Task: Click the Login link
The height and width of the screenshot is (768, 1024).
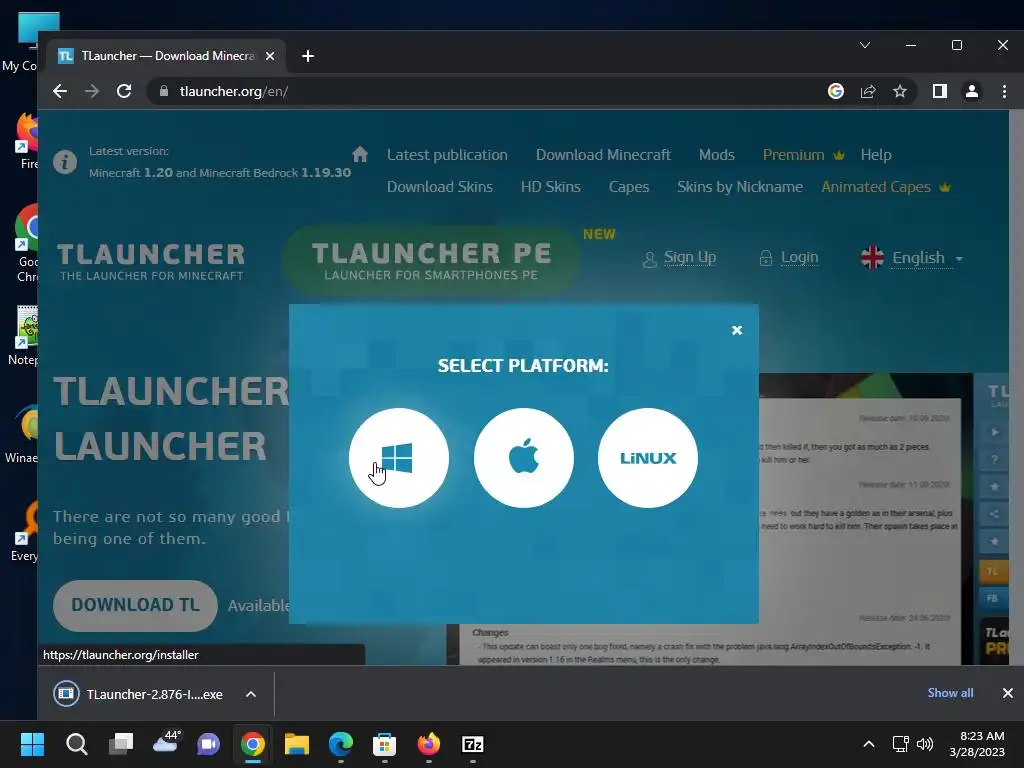Action: pos(799,257)
